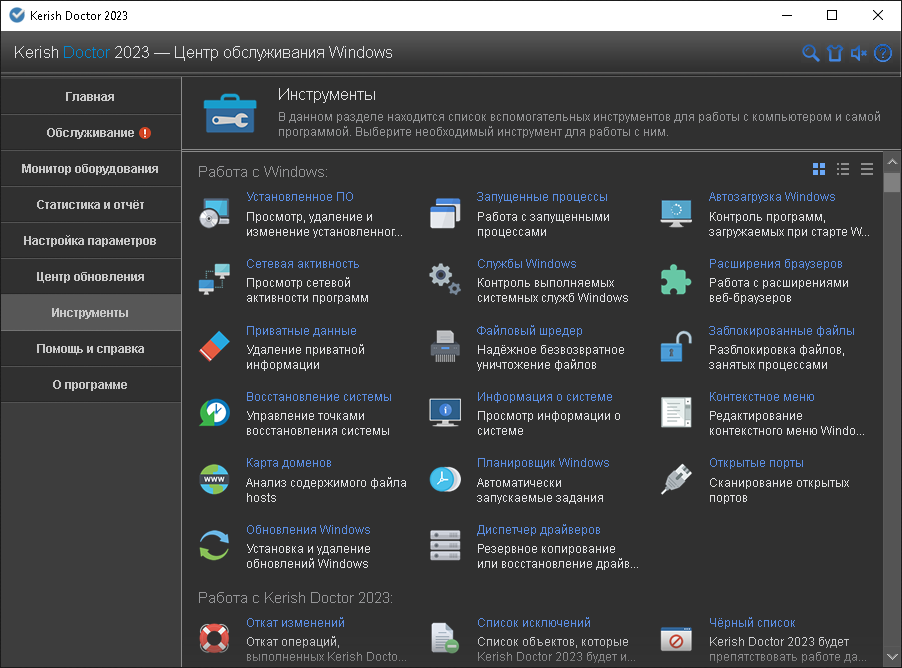Go to Монитор оборудования section

click(x=90, y=169)
